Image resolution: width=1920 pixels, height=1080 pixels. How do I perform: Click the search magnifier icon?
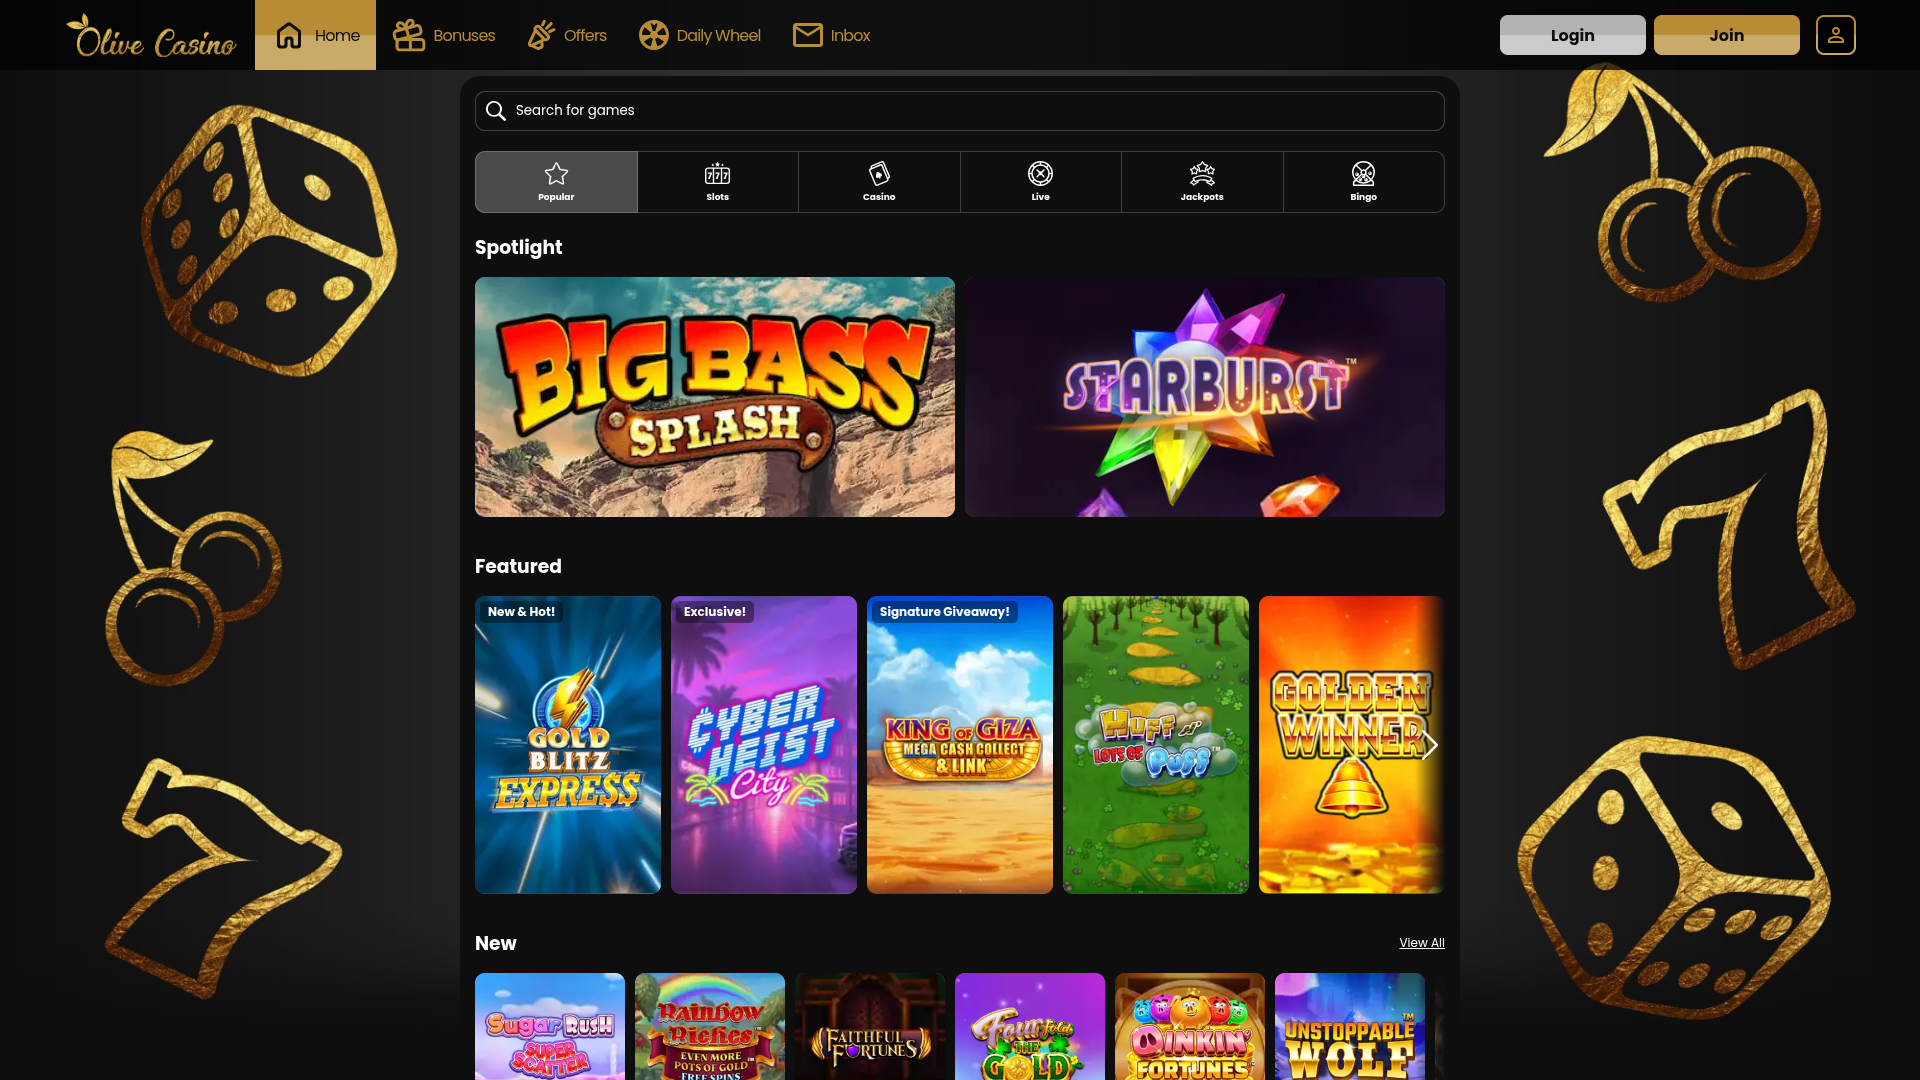pos(496,110)
